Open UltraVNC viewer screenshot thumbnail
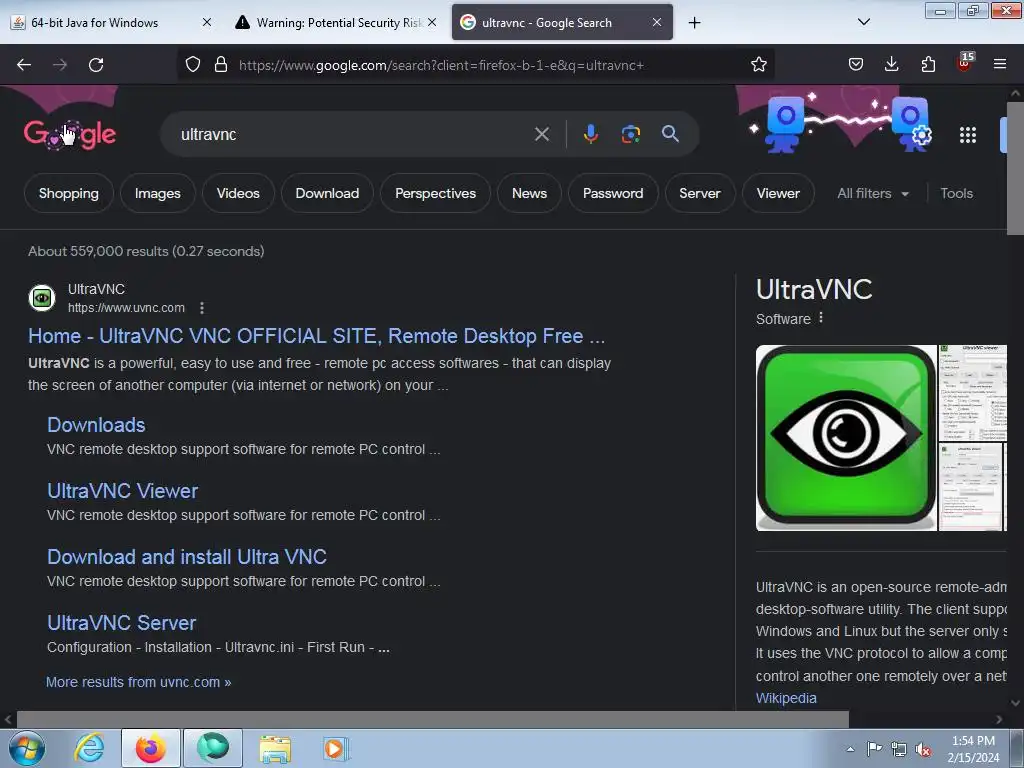Screen dimensions: 1024x768 [972, 393]
